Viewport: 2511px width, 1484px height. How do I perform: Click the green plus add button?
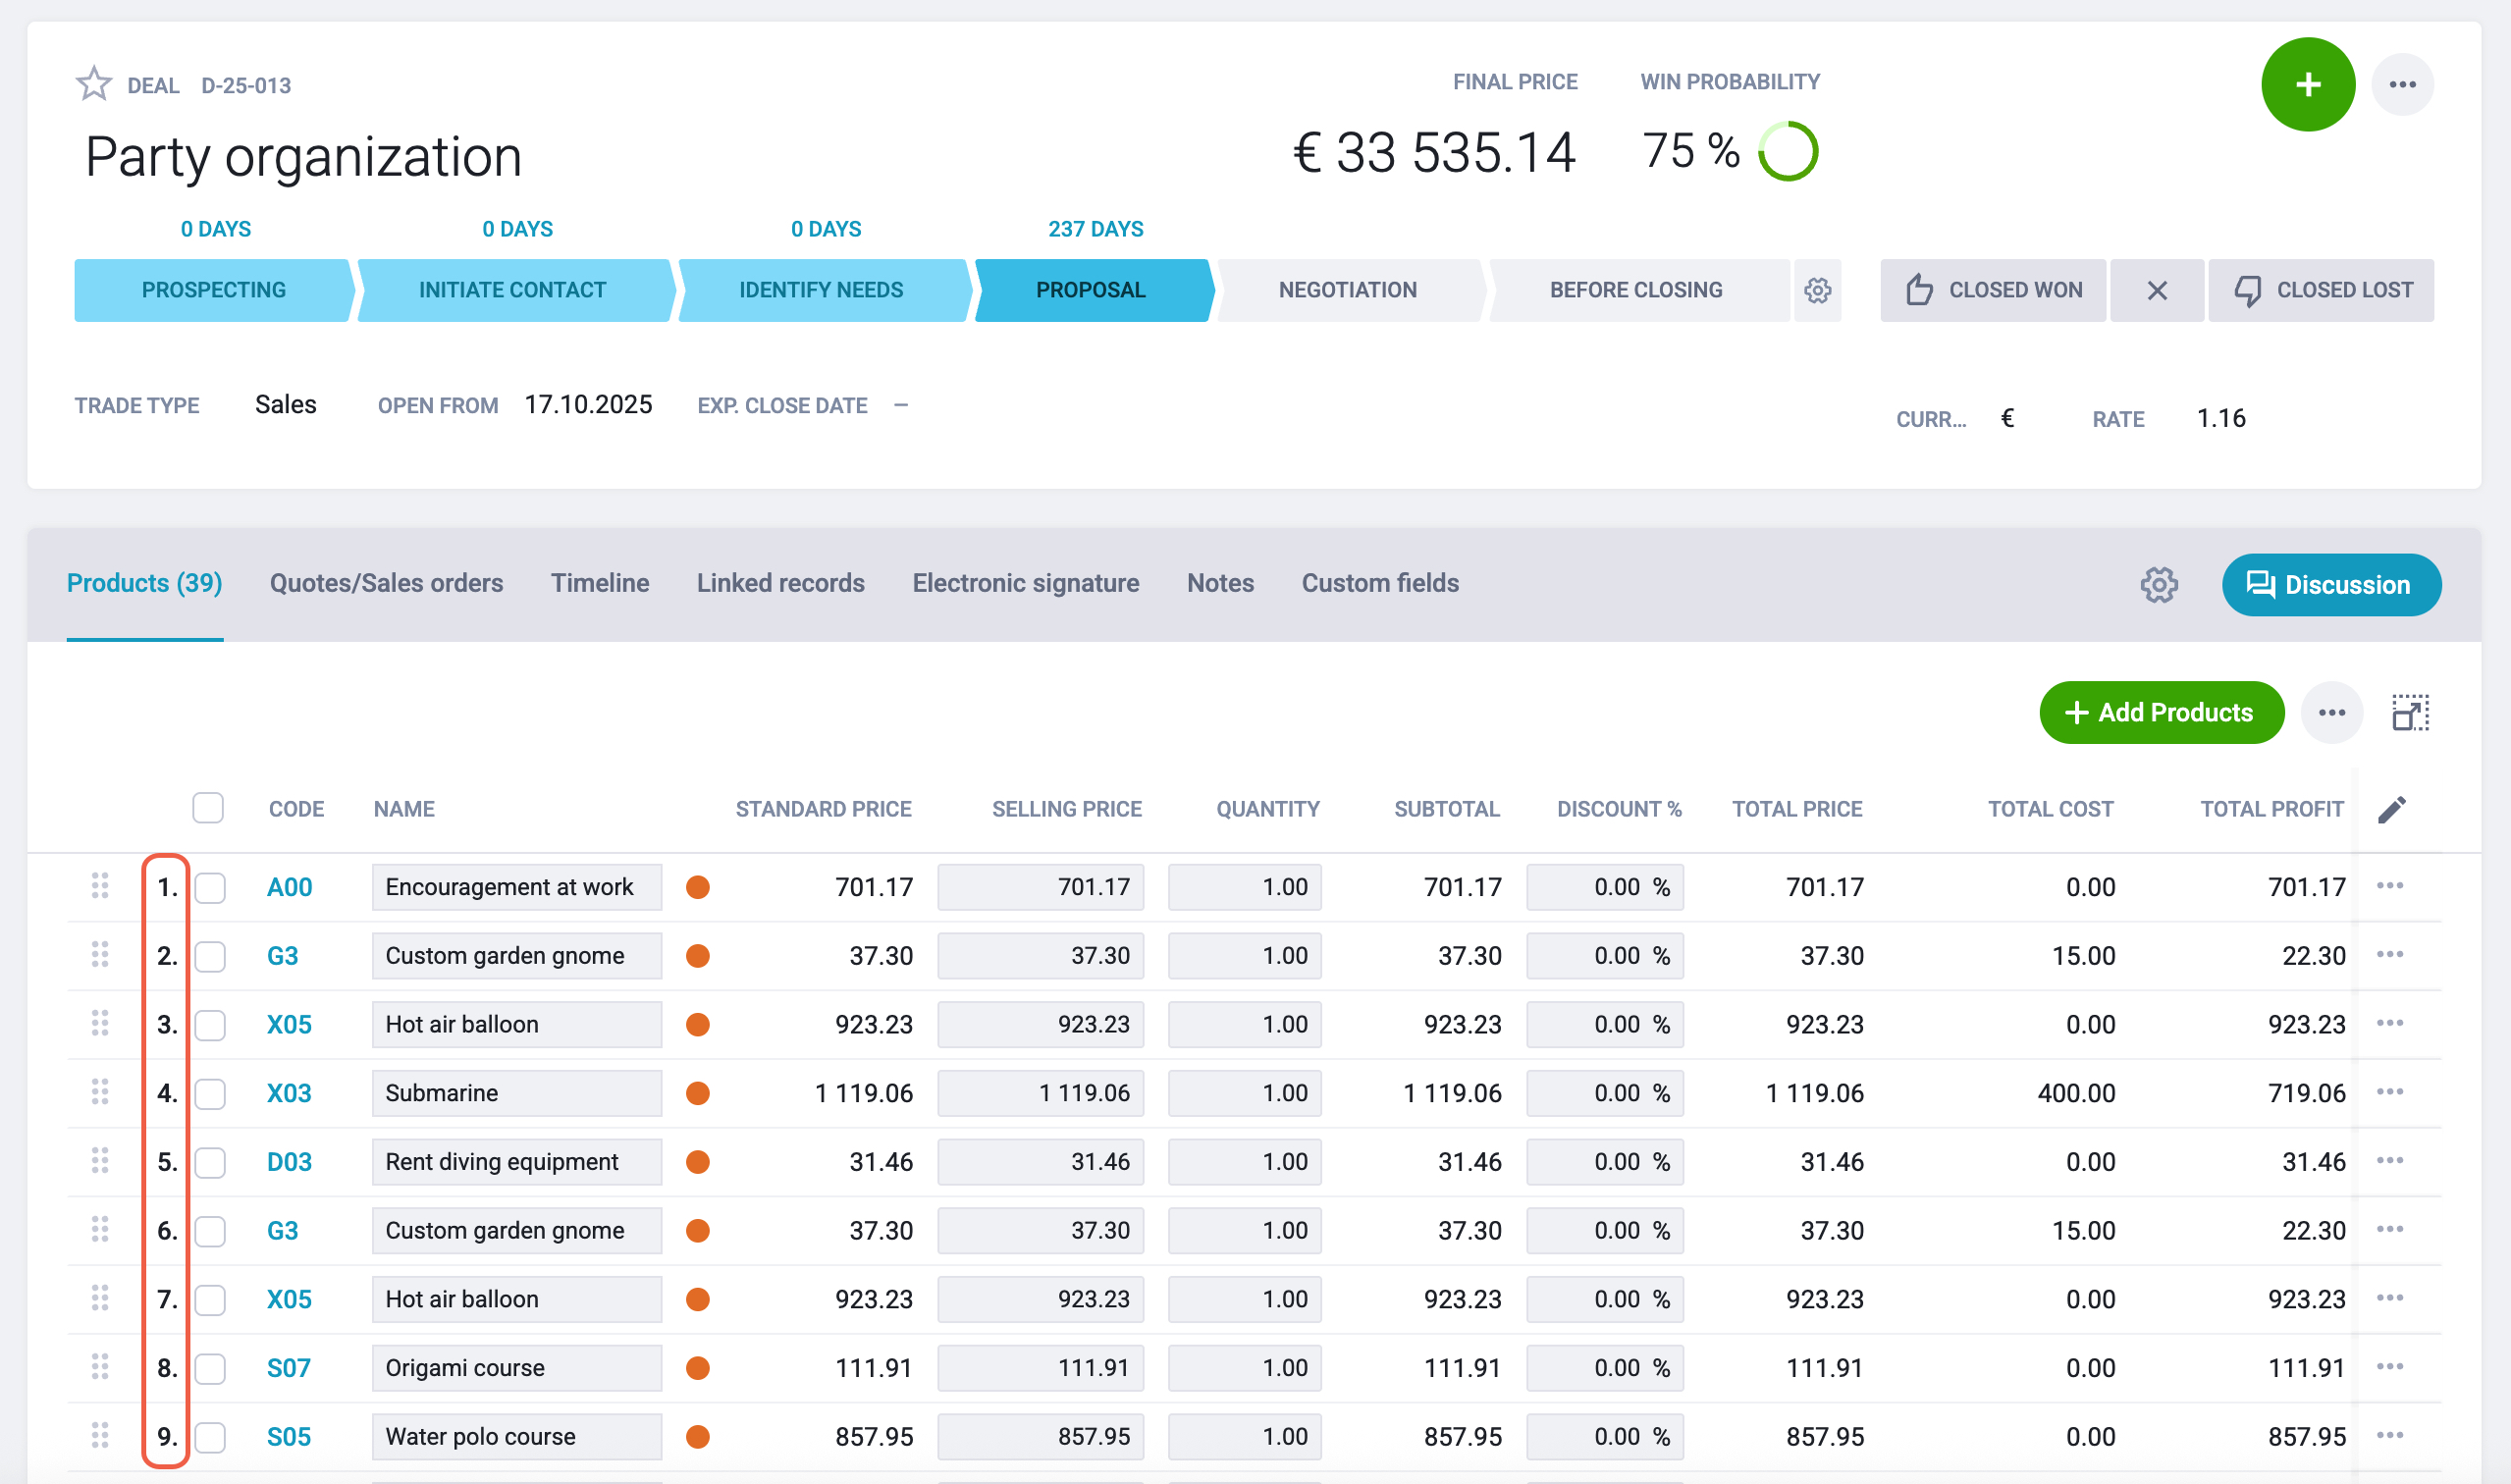click(x=2307, y=84)
